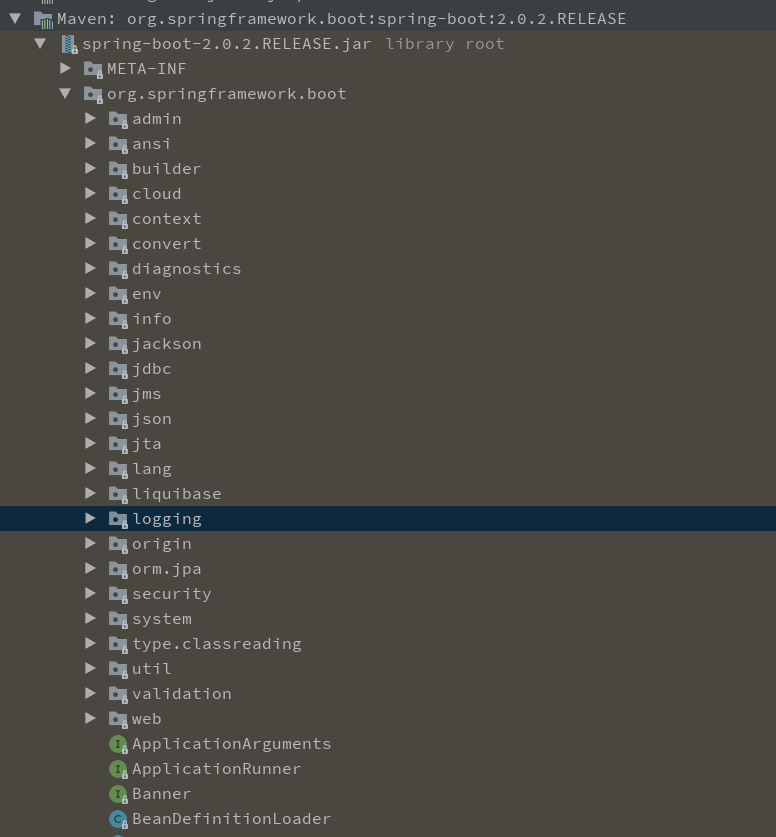Image resolution: width=776 pixels, height=837 pixels.
Task: Click the jar file icon for spring-boot-2.0.2.RELEASE.jar
Action: (69, 43)
